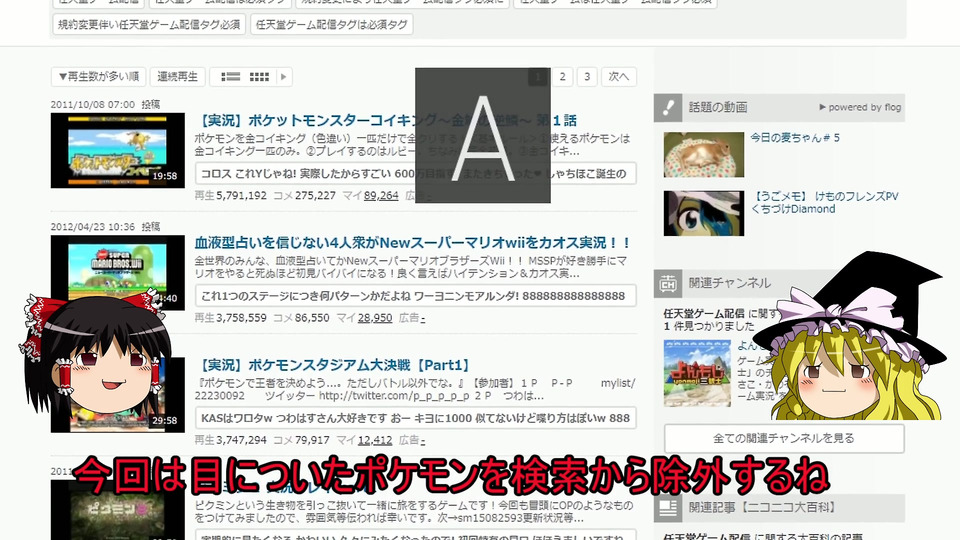Click the 2012/04/23 10:36 投稿 date
This screenshot has height=540, width=960.
[x=105, y=227]
